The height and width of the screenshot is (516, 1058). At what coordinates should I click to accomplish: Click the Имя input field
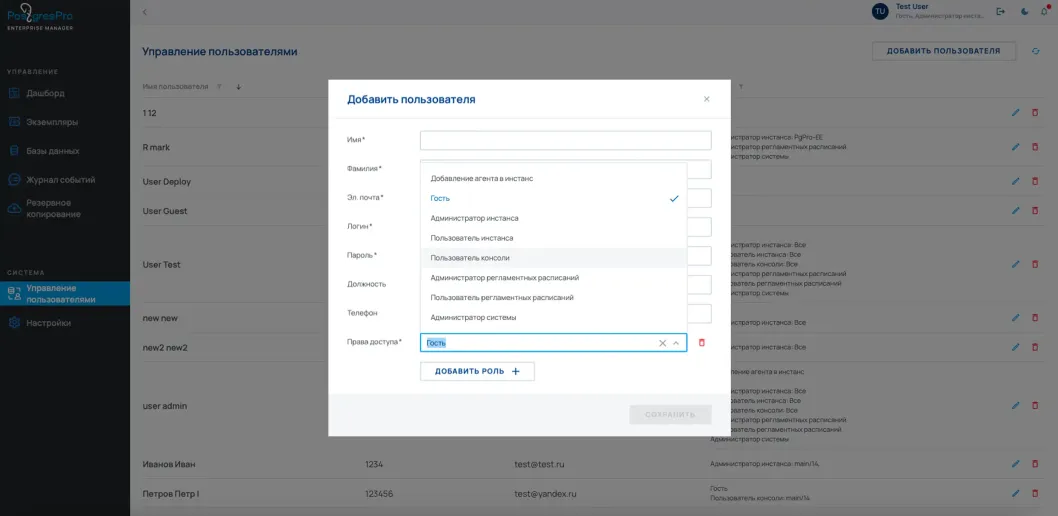[x=565, y=140]
